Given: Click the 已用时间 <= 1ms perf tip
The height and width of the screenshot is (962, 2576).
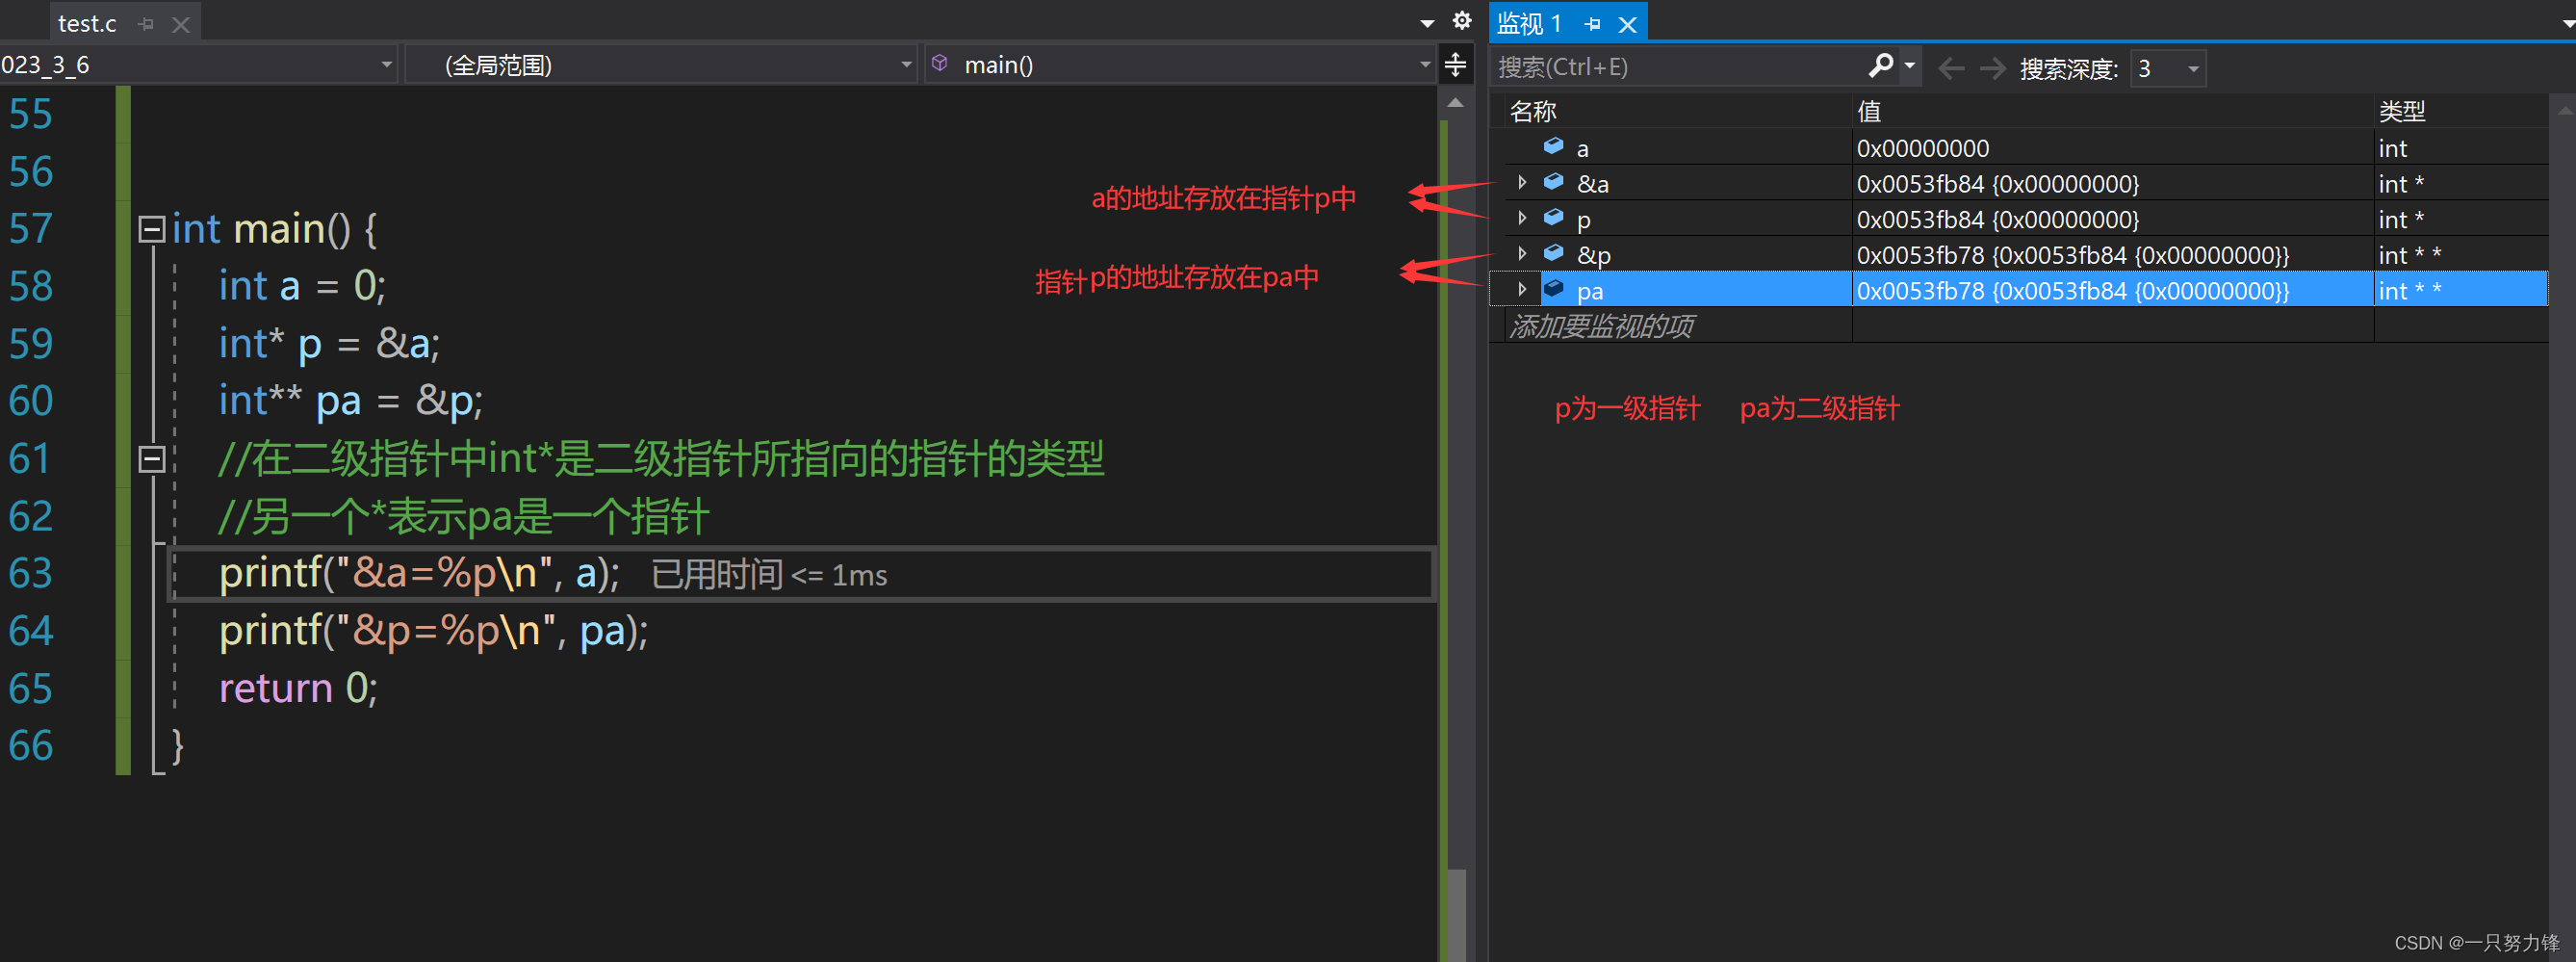Looking at the screenshot, I should point(769,575).
